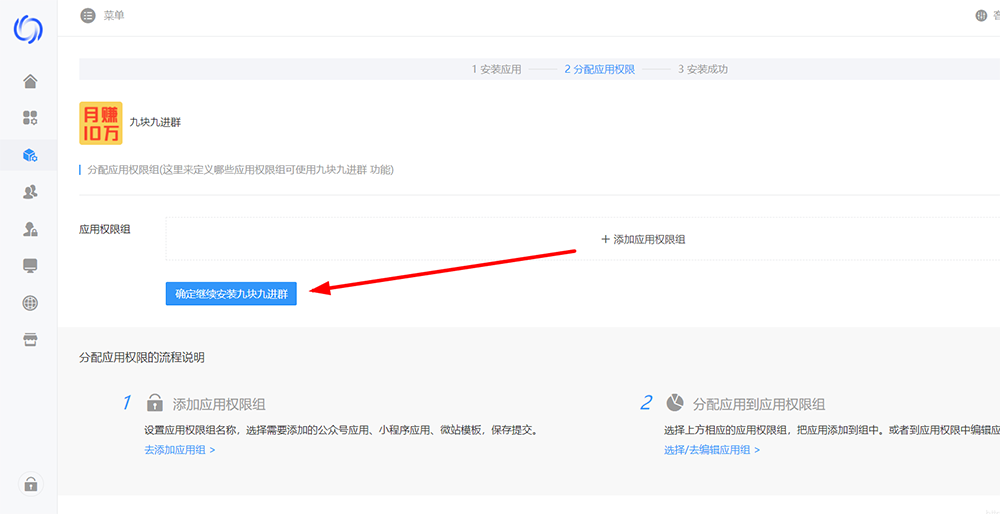Open the user permission lock sidebar icon

30,229
